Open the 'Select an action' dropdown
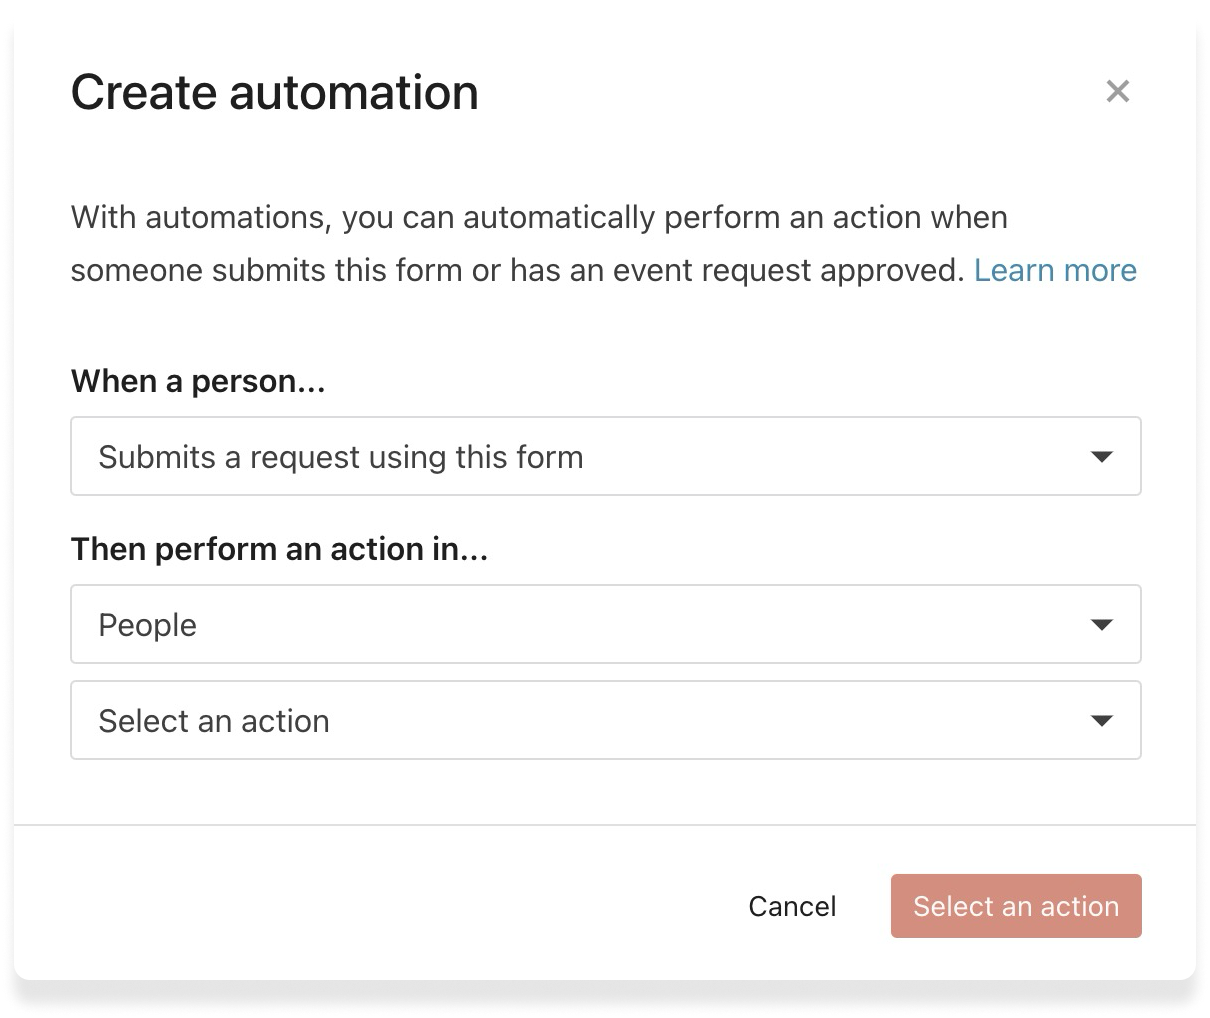The width and height of the screenshot is (1210, 1018). 605,720
